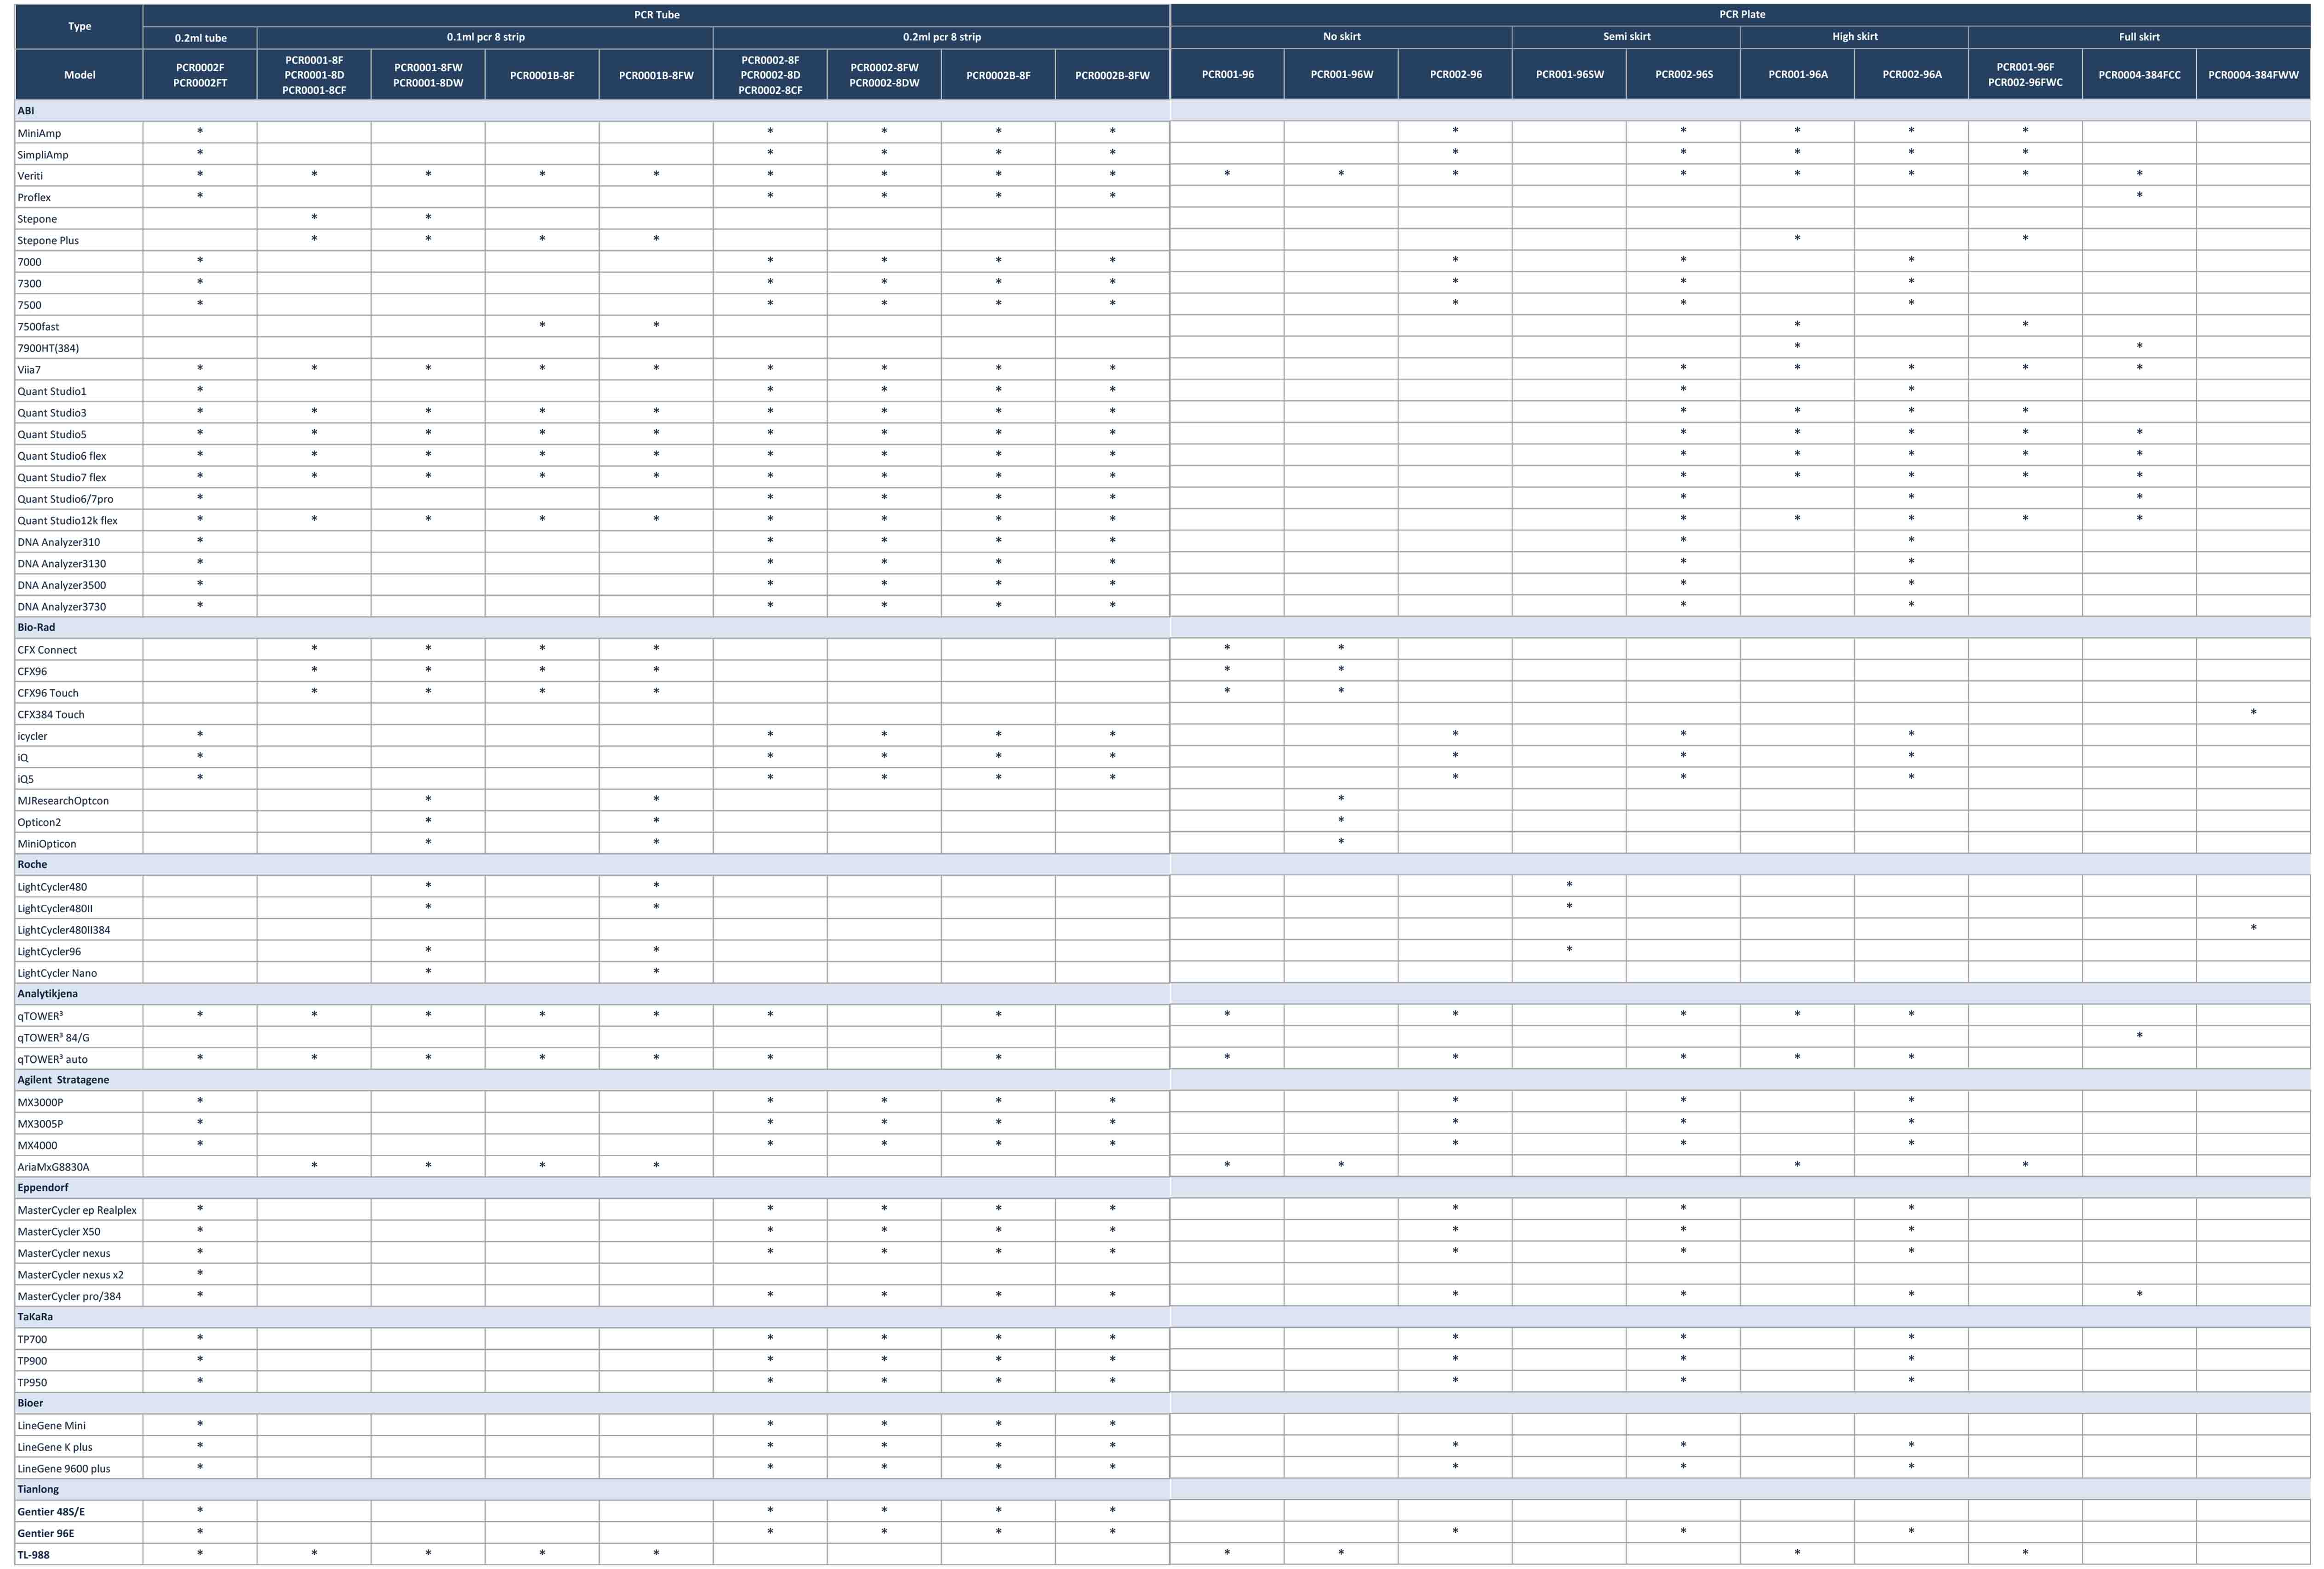Select the CFX384 Touch row label
The width and height of the screenshot is (2324, 1569).
coord(51,714)
